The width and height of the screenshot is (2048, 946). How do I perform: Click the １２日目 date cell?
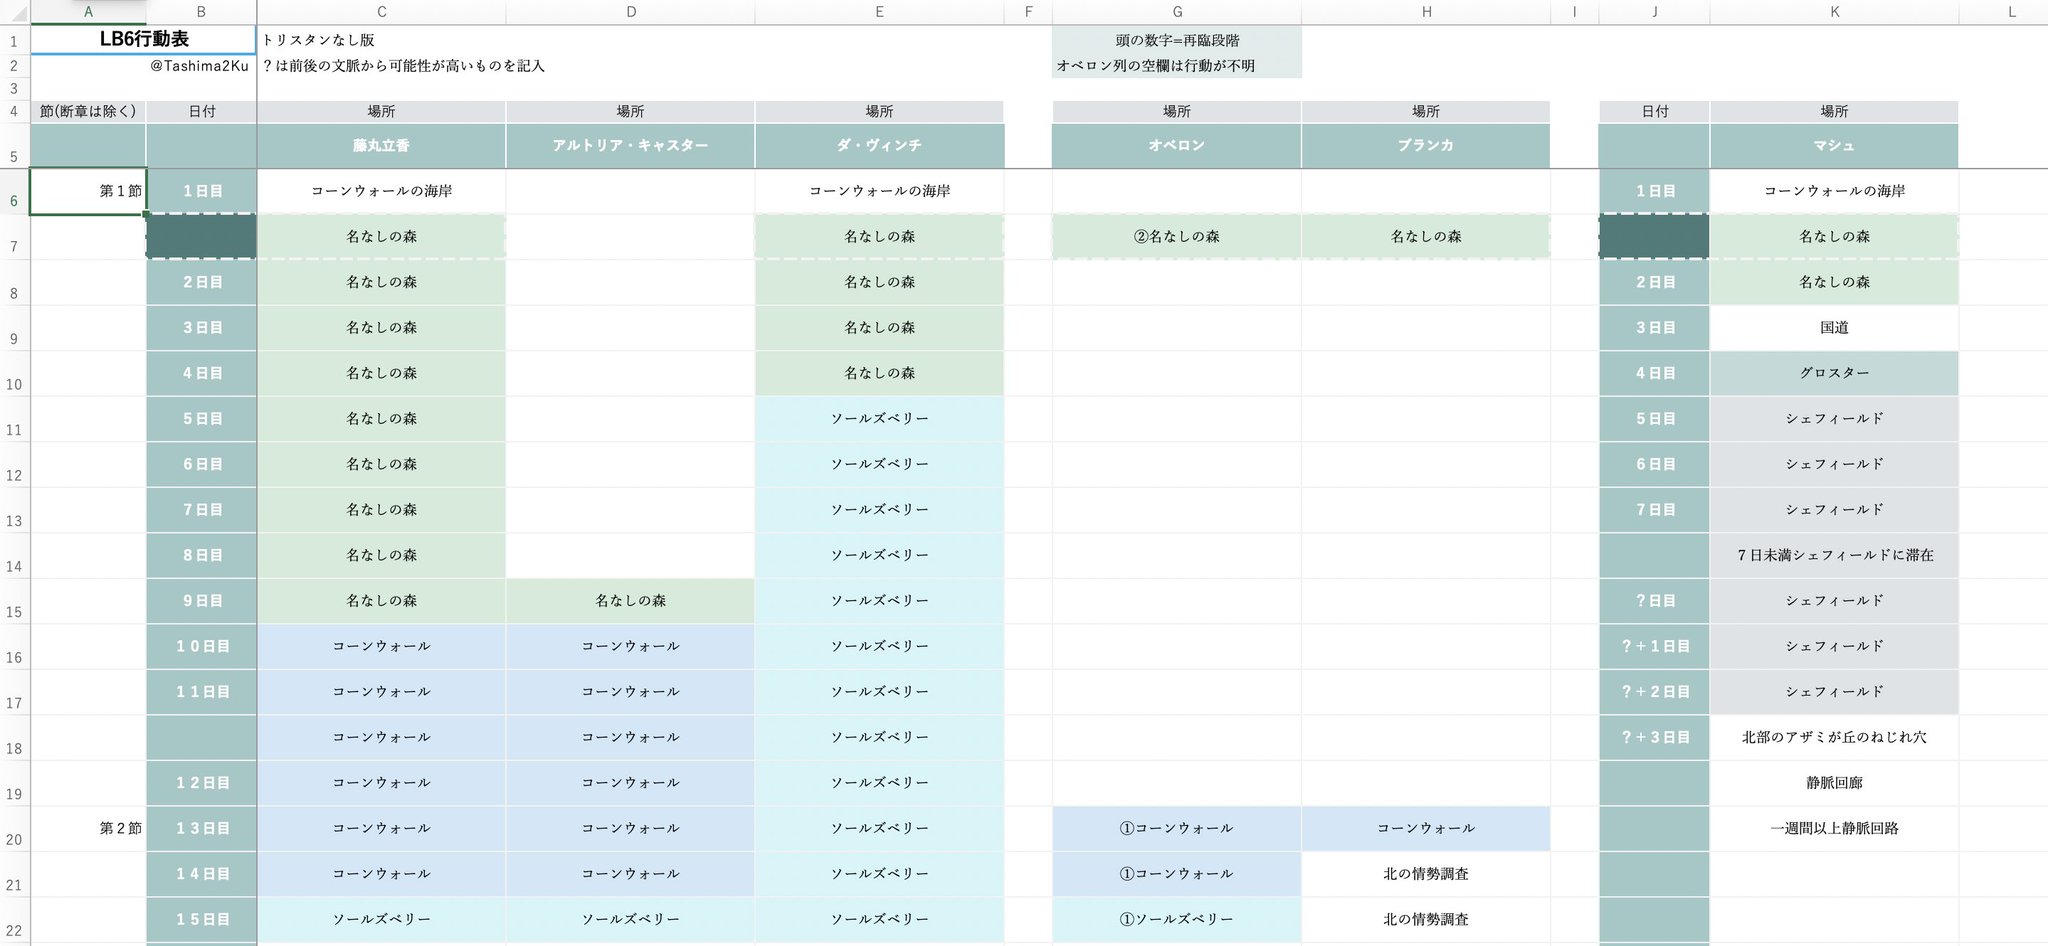201,783
